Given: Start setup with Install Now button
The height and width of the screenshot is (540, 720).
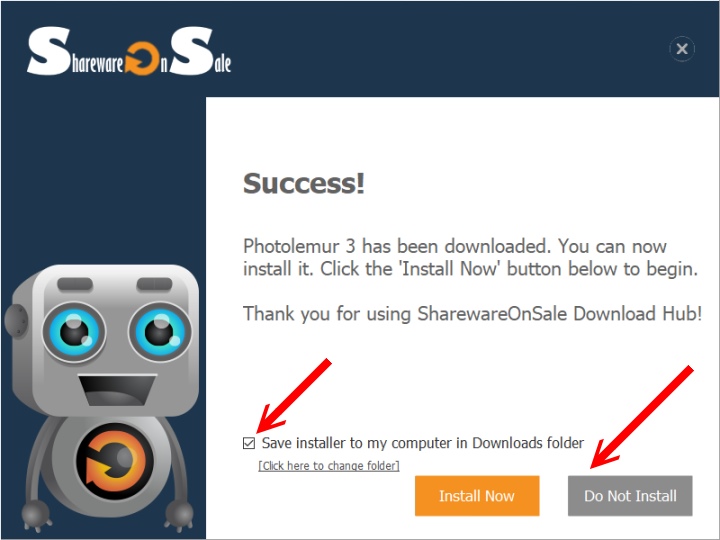Looking at the screenshot, I should 477,496.
